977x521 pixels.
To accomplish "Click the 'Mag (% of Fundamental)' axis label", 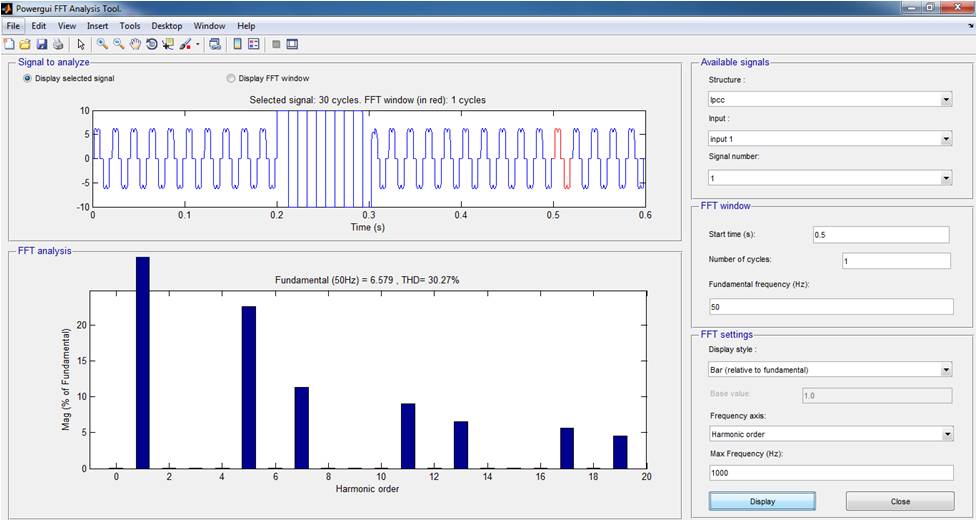I will tap(65, 380).
